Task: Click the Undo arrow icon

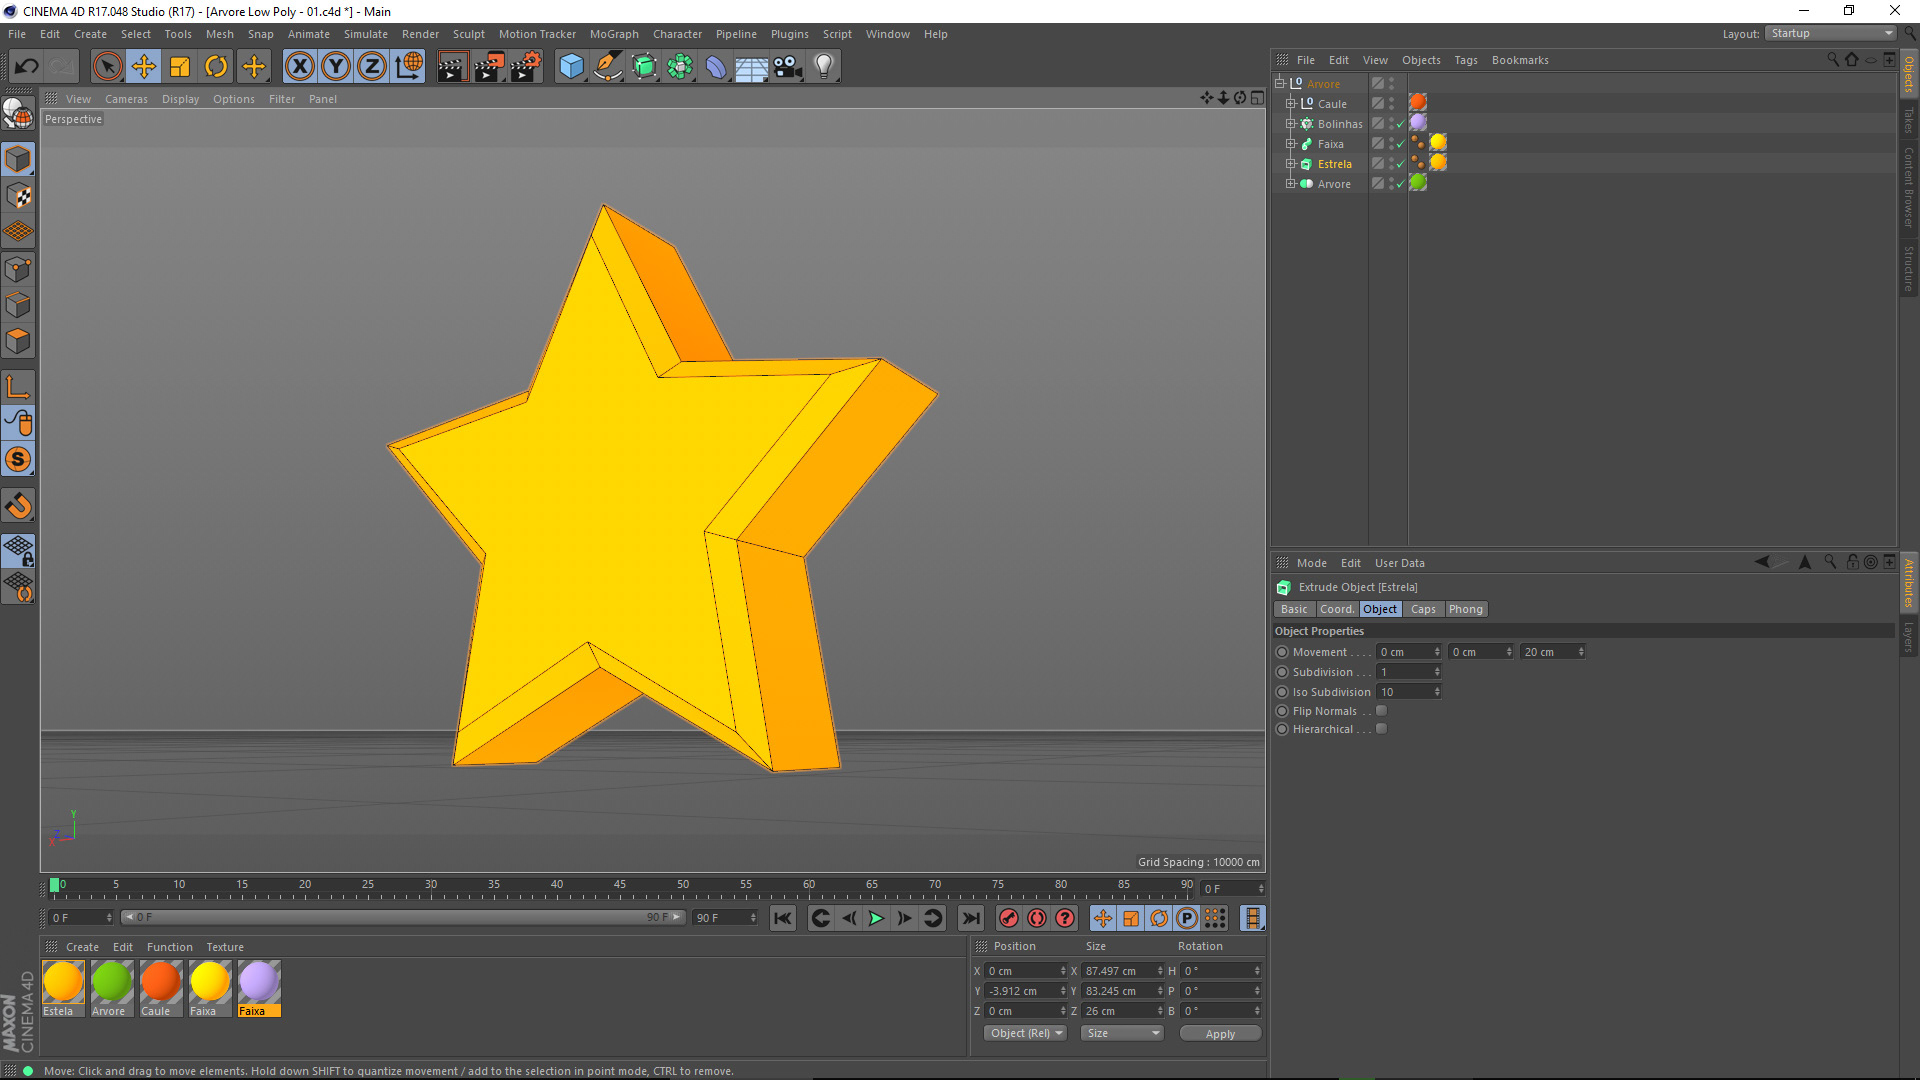Action: point(27,67)
